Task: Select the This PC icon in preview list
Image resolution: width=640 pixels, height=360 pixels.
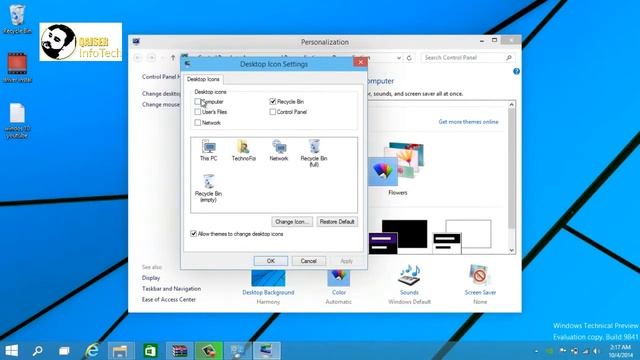Action: coord(209,150)
